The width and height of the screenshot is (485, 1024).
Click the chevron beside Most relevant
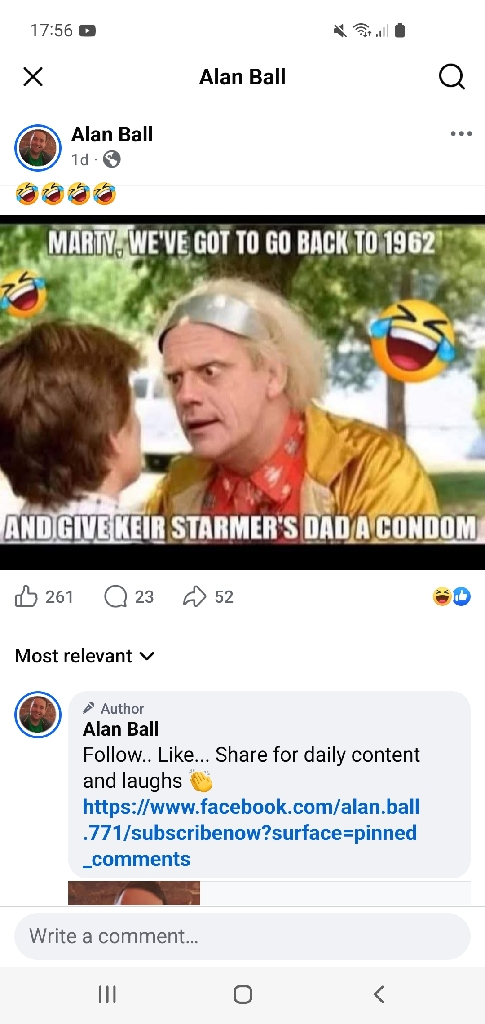pos(148,656)
